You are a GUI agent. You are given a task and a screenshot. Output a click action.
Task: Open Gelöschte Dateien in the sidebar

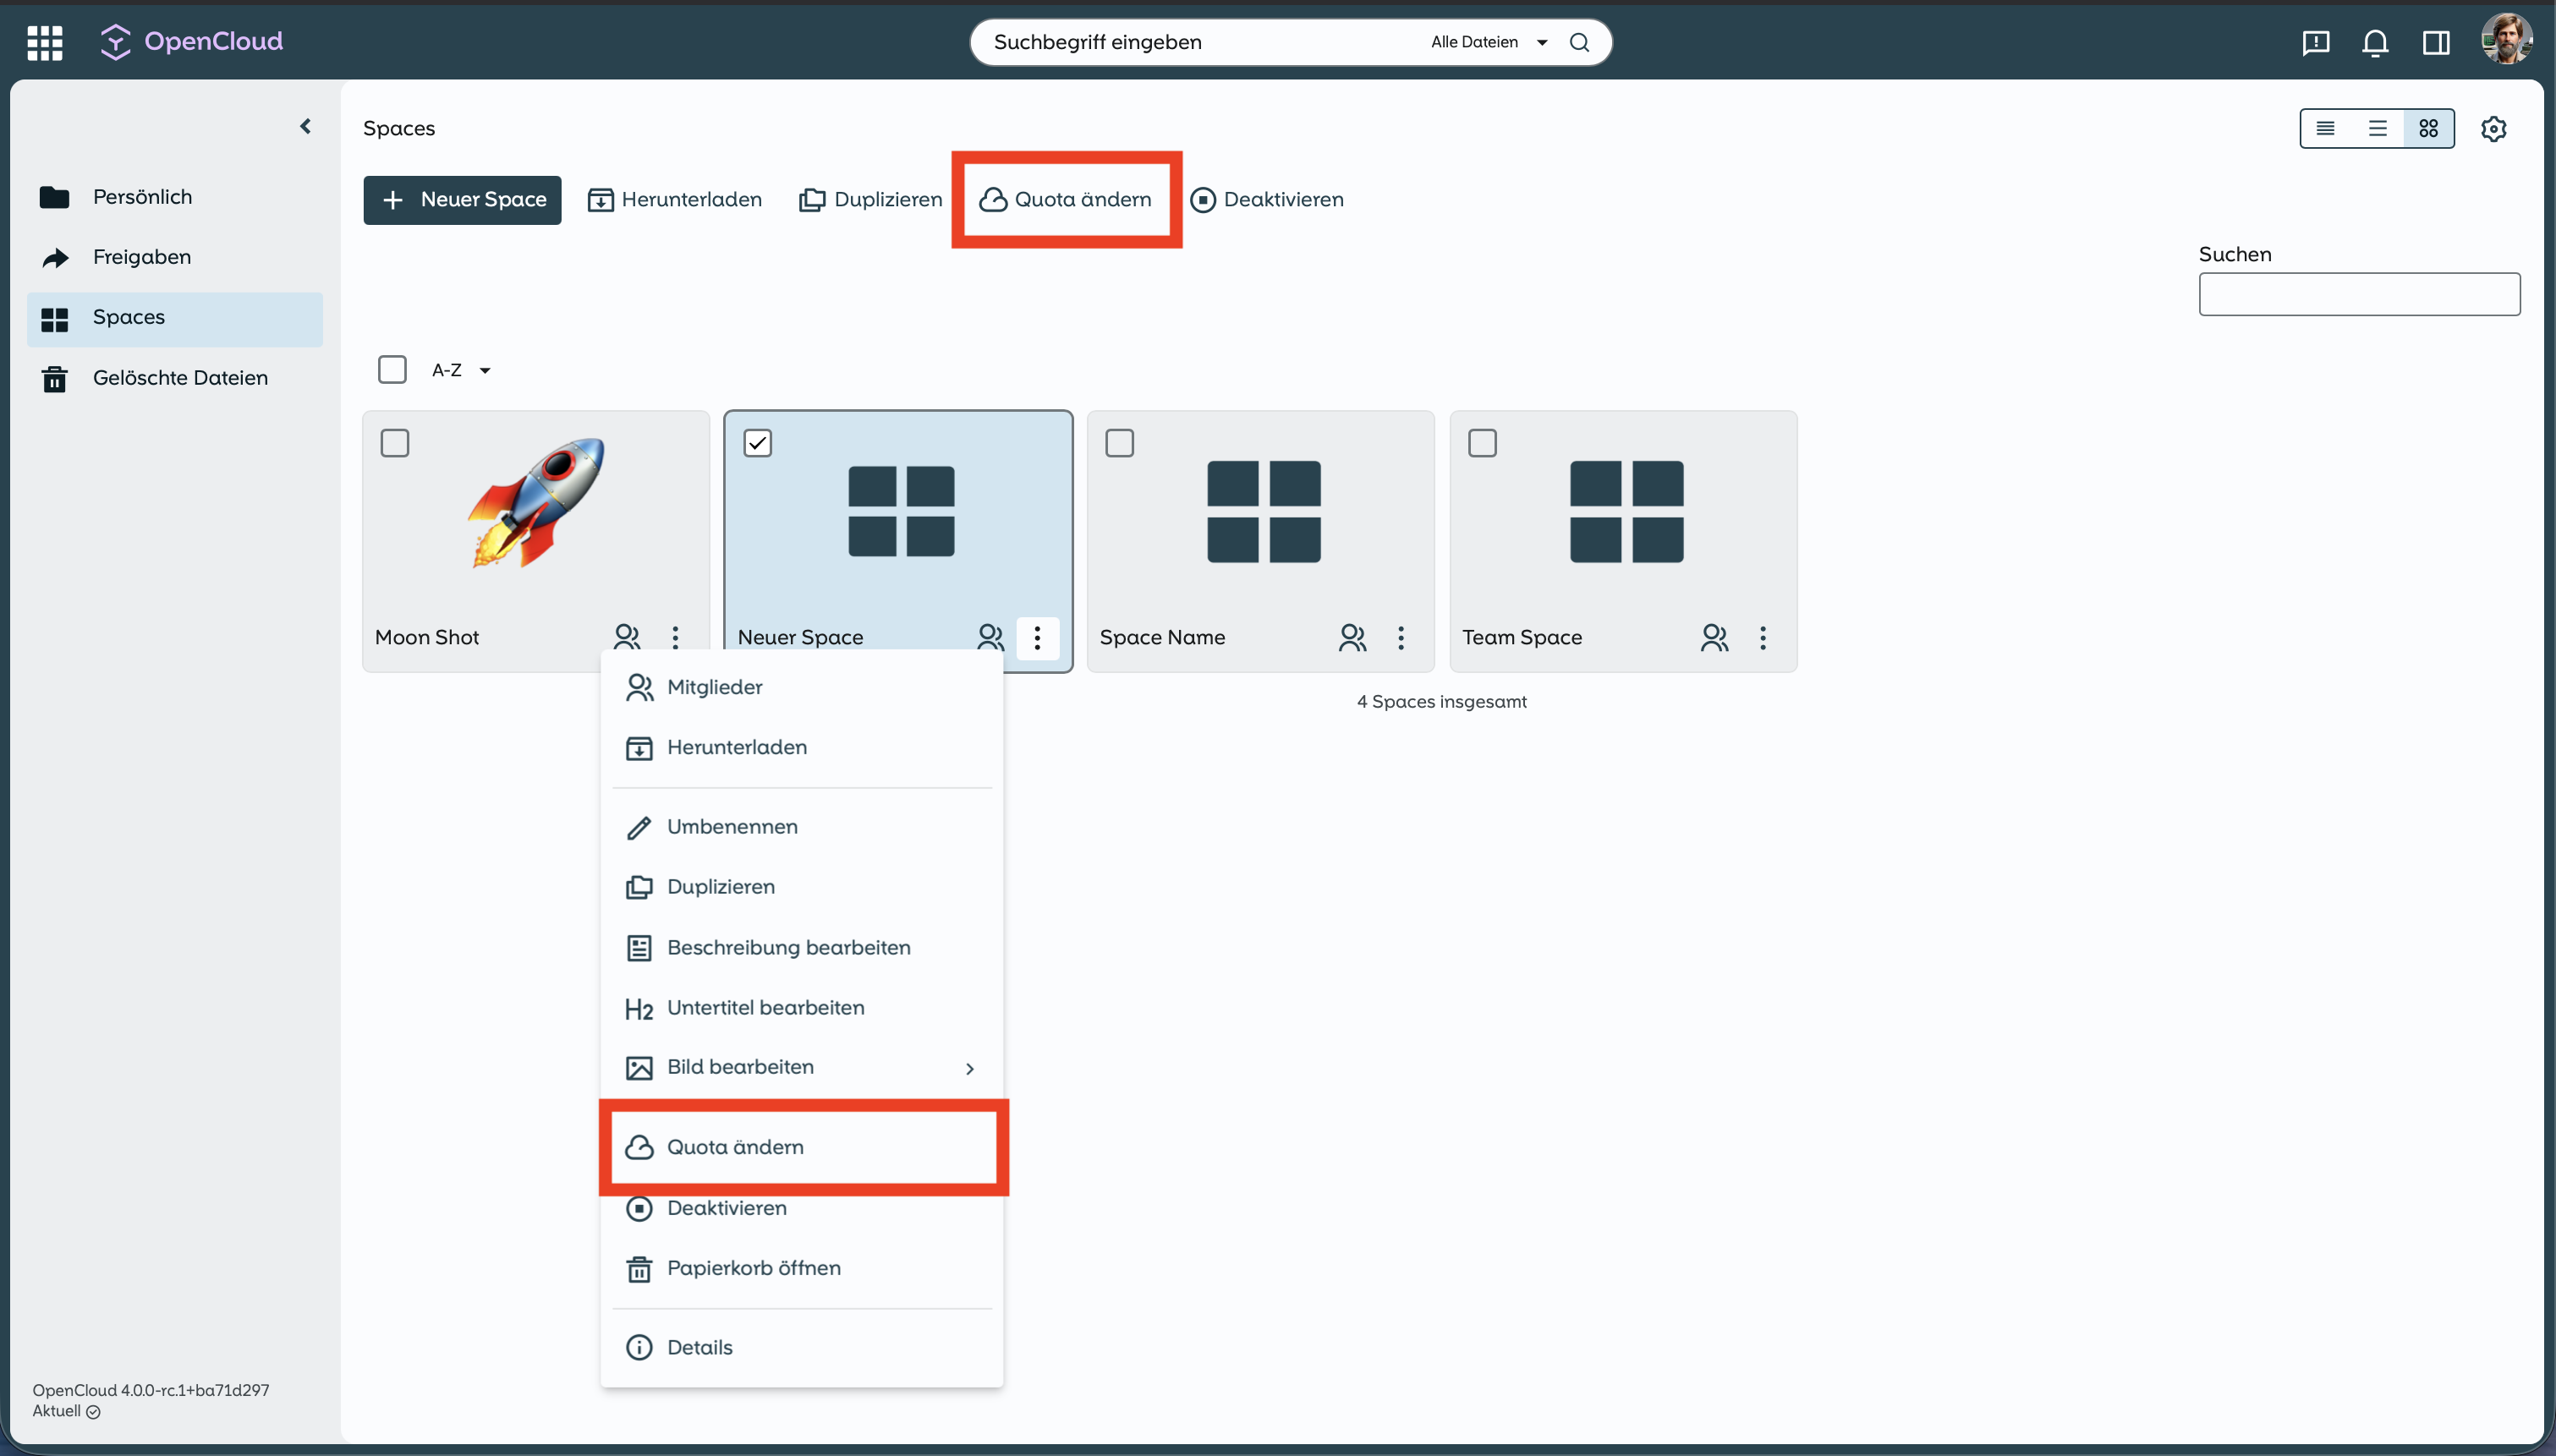point(180,378)
